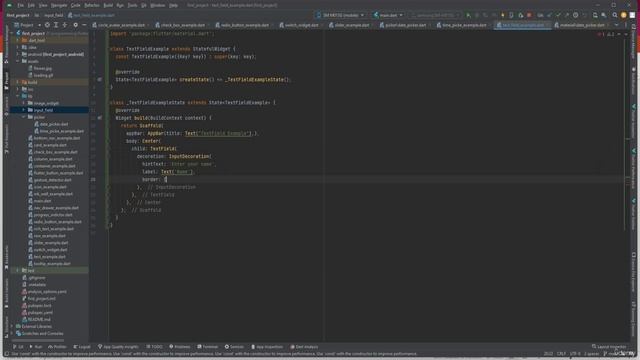Open the Dart Analysis tool window

tap(304, 347)
